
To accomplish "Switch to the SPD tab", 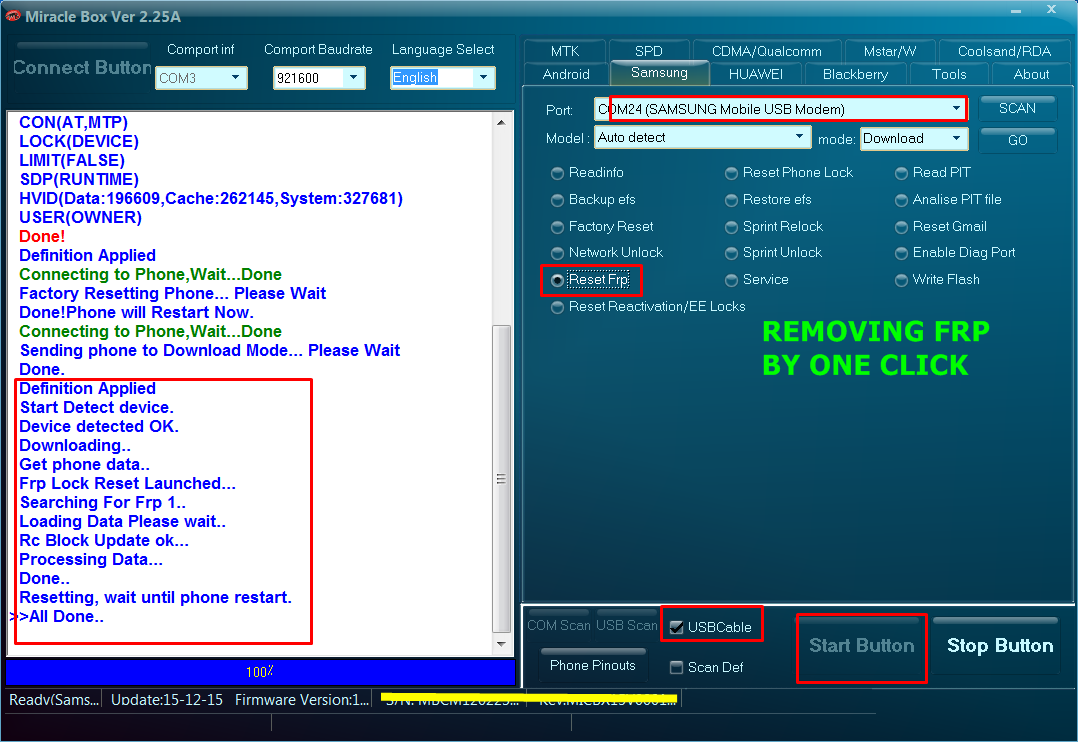I will (x=648, y=51).
